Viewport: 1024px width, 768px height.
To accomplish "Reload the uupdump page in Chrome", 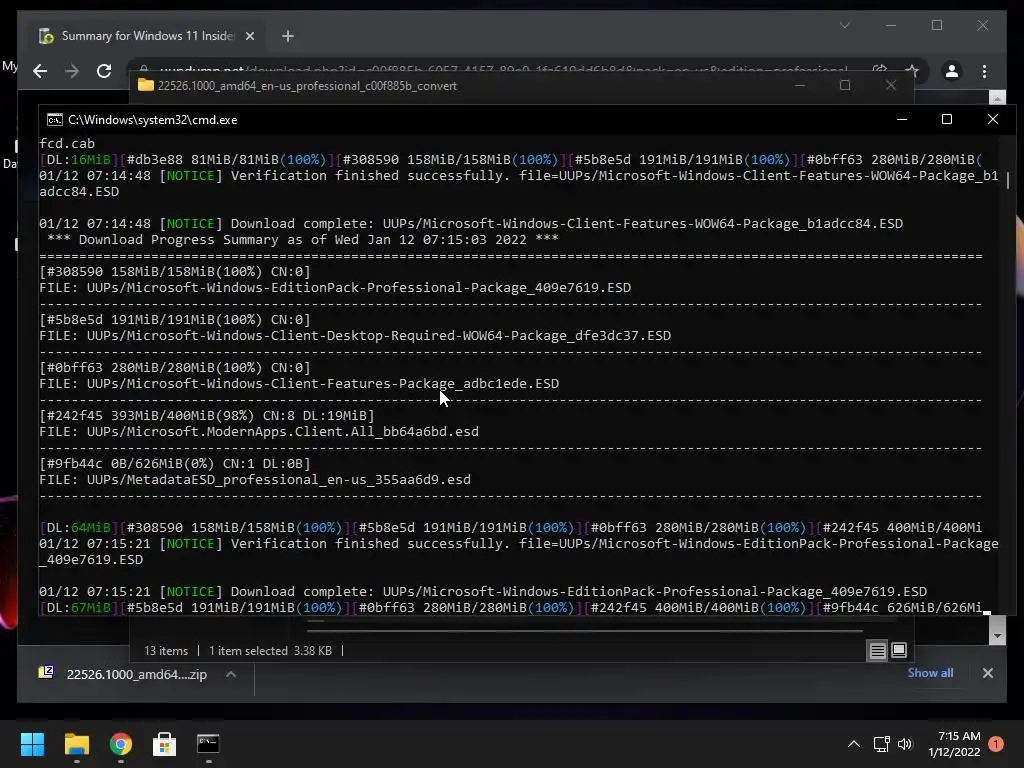I will tap(104, 71).
